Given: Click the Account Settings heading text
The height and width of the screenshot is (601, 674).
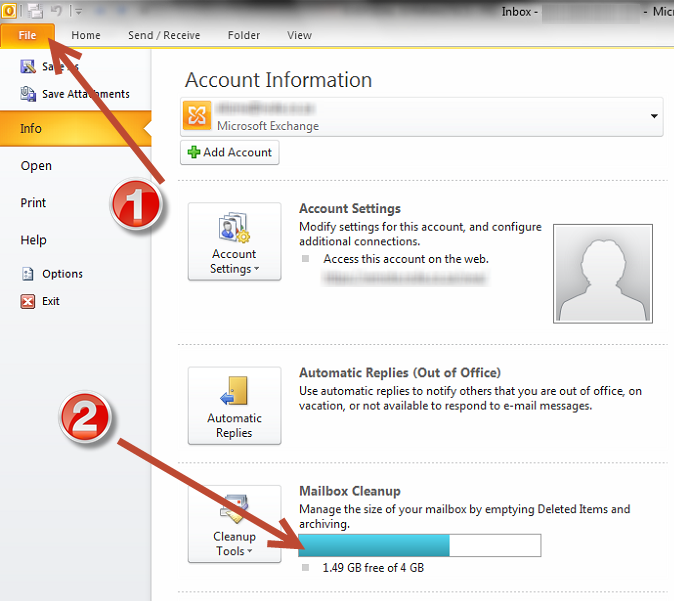Looking at the screenshot, I should tap(350, 209).
